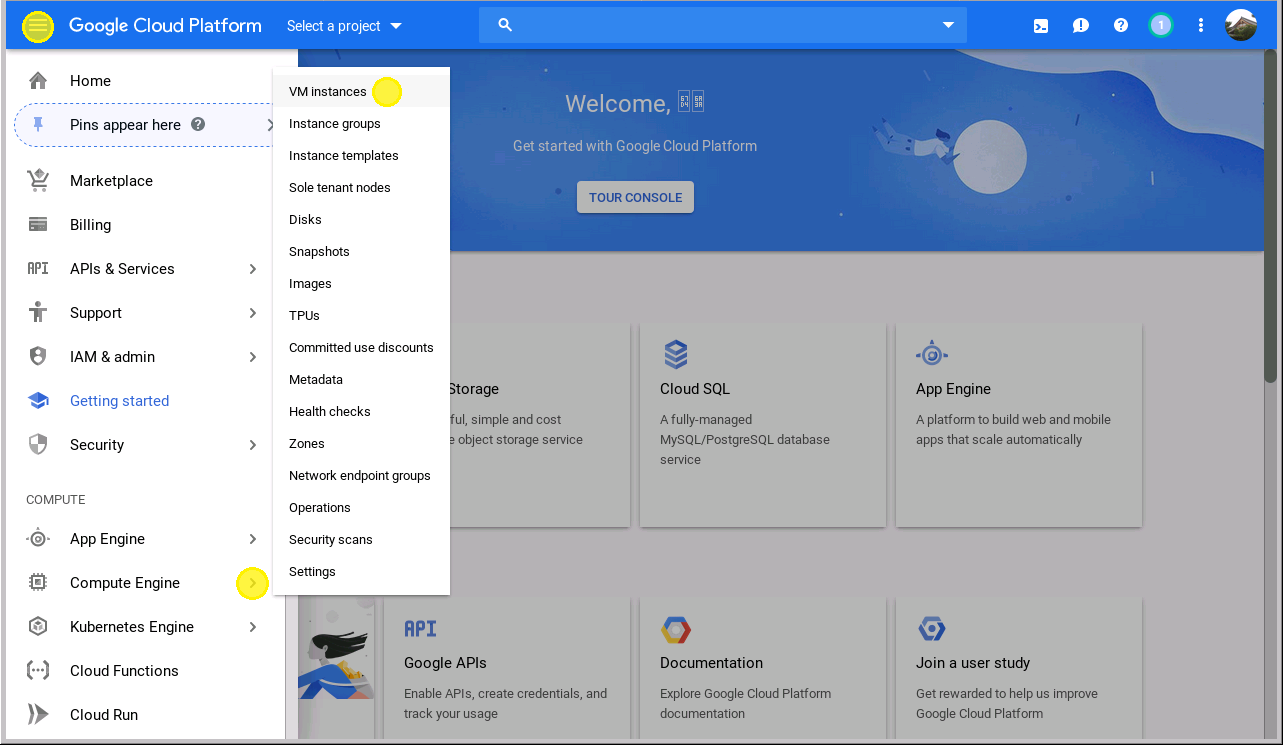This screenshot has height=745, width=1283.
Task: Click the Cloud Run arrows icon
Action: [x=38, y=715]
